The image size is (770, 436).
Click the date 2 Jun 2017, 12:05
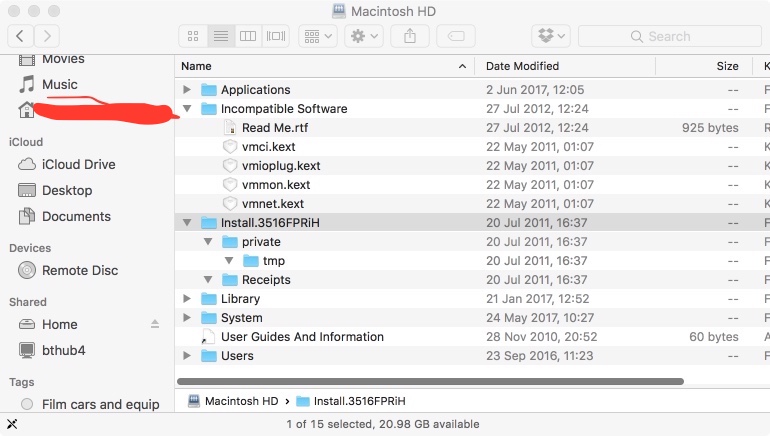click(x=535, y=89)
